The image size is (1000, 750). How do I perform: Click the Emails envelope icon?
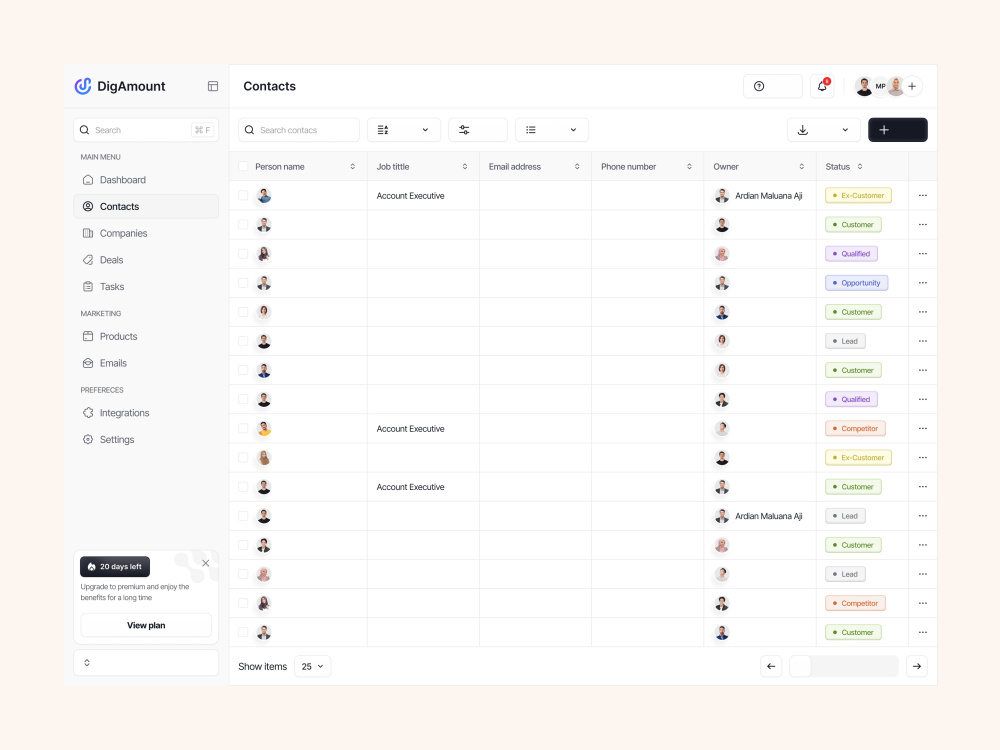(x=88, y=364)
